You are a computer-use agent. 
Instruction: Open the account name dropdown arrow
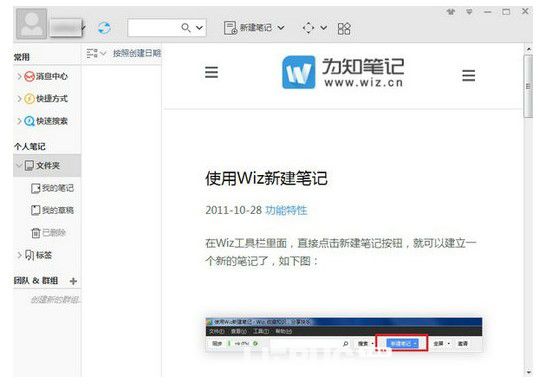(84, 28)
